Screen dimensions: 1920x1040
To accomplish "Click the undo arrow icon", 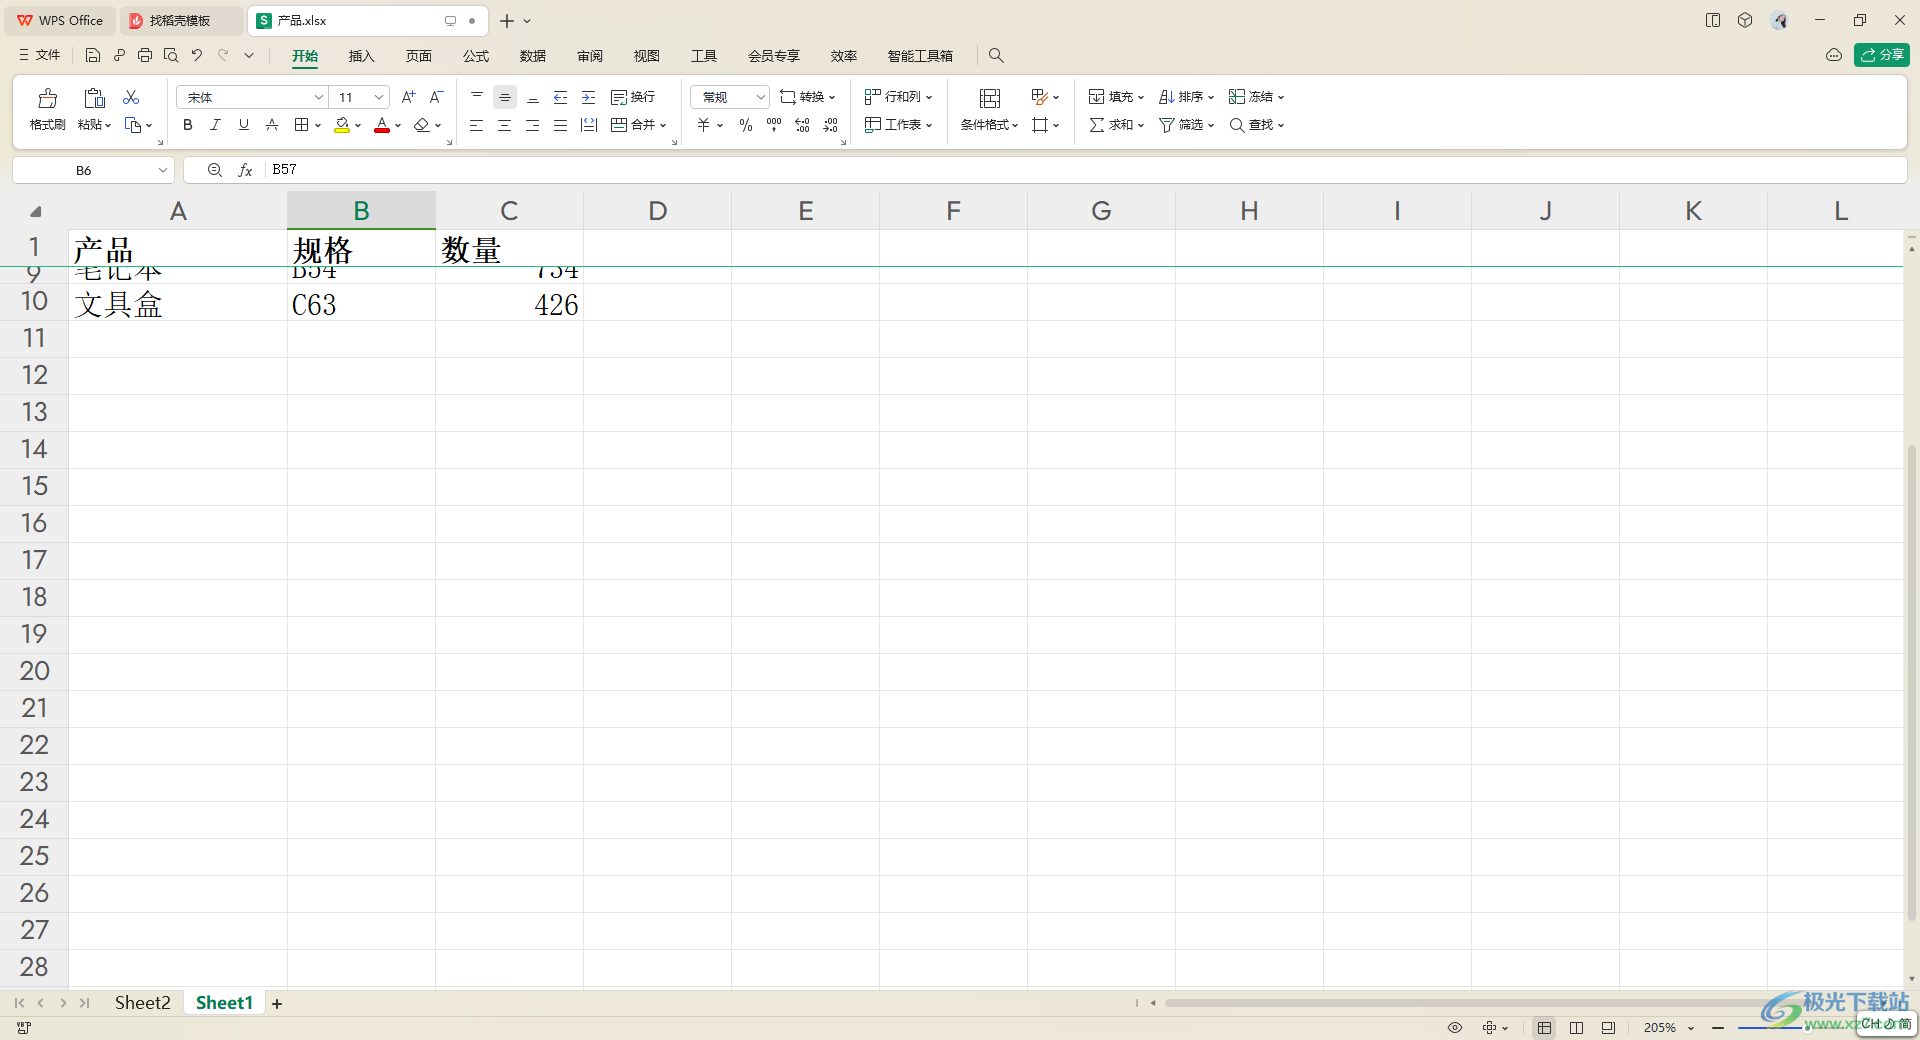I will coord(197,55).
